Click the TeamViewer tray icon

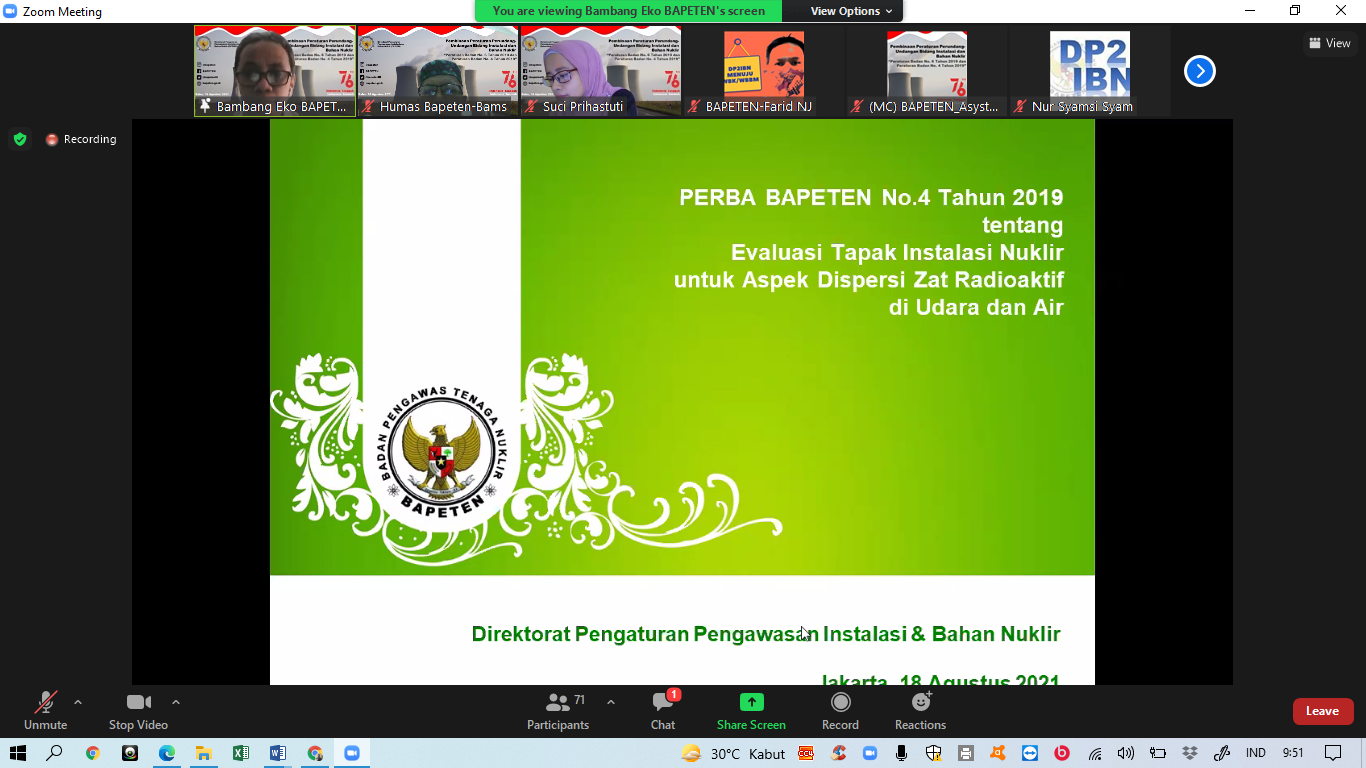coord(1030,753)
